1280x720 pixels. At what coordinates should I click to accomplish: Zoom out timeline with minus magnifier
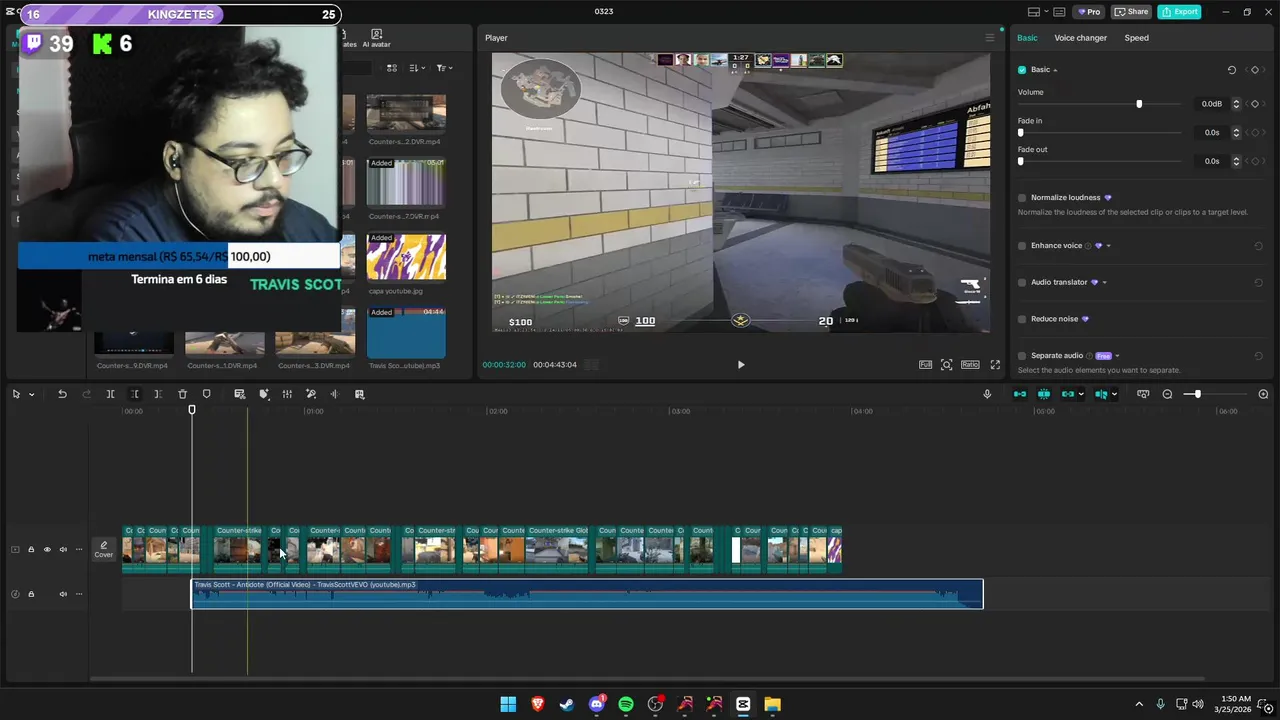(x=1167, y=394)
